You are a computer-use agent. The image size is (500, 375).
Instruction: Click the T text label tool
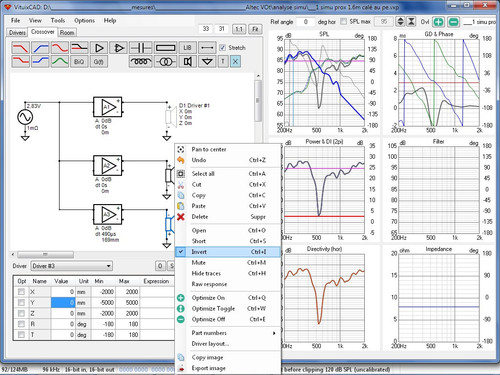[x=223, y=61]
